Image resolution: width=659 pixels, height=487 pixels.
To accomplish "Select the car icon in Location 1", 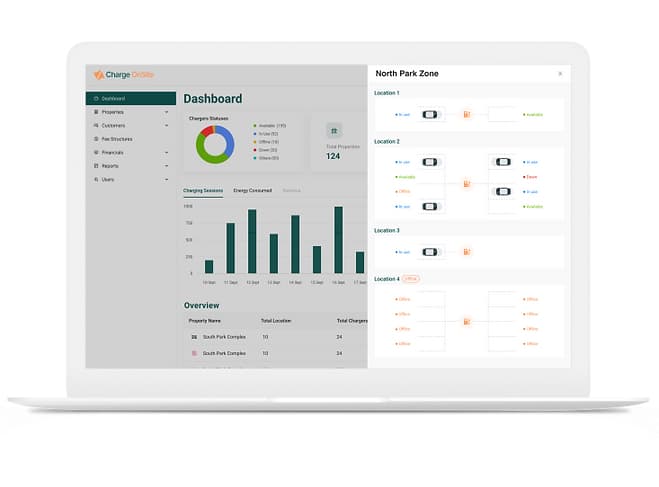I will 430,115.
